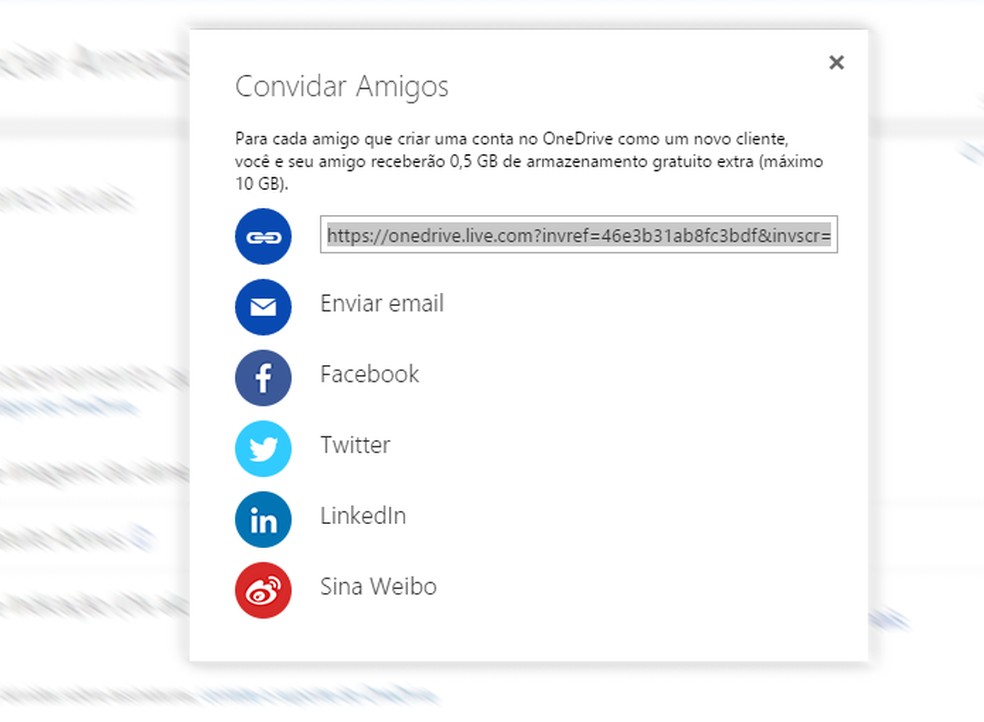Click the envelope icon to invite by email

[x=262, y=307]
